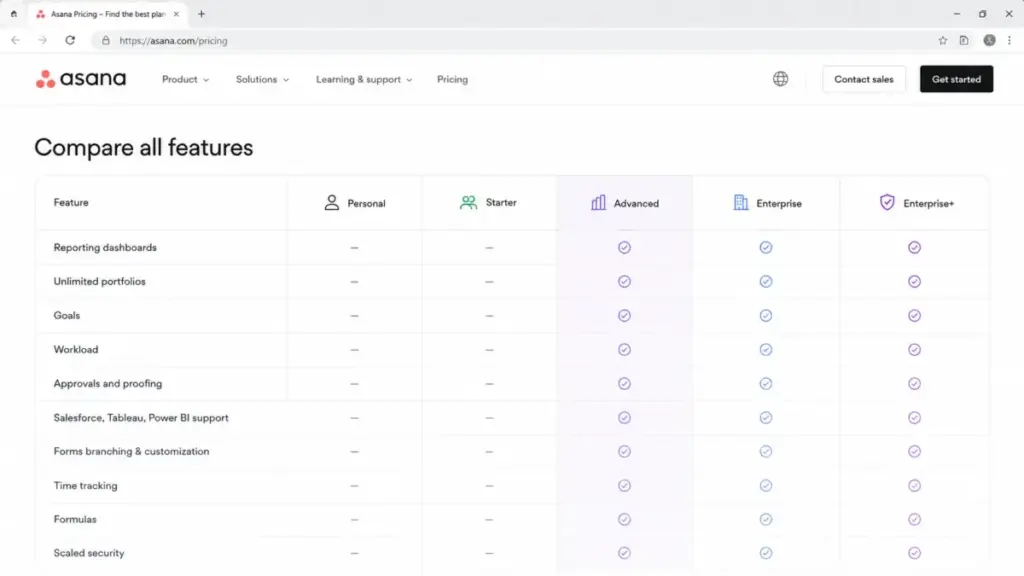Expand the Learning & support menu
Viewport: 1024px width, 576px height.
364,79
